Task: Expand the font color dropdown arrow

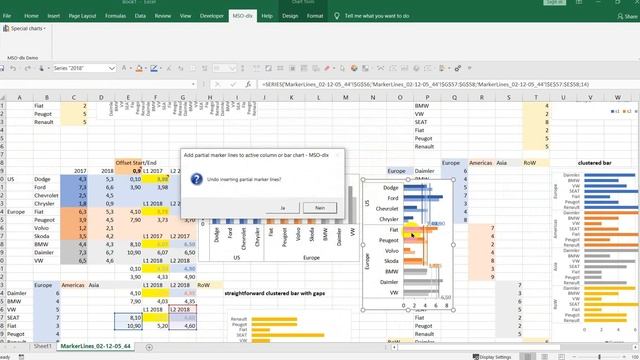Action: click(x=130, y=68)
